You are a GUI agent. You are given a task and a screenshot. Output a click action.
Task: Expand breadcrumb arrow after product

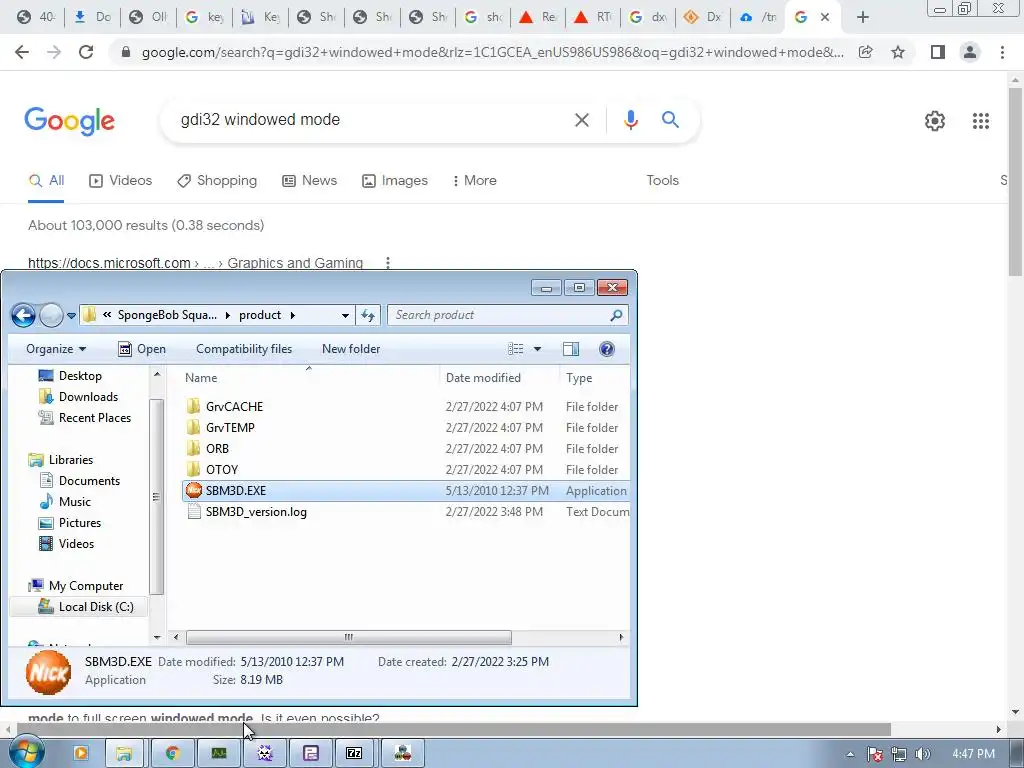(x=293, y=315)
